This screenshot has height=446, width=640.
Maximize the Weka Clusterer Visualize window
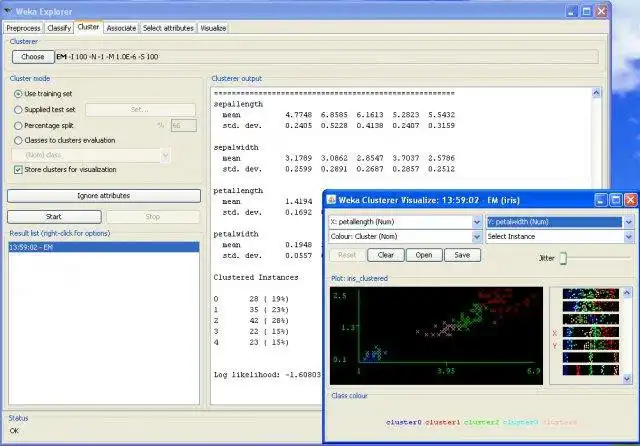(614, 200)
